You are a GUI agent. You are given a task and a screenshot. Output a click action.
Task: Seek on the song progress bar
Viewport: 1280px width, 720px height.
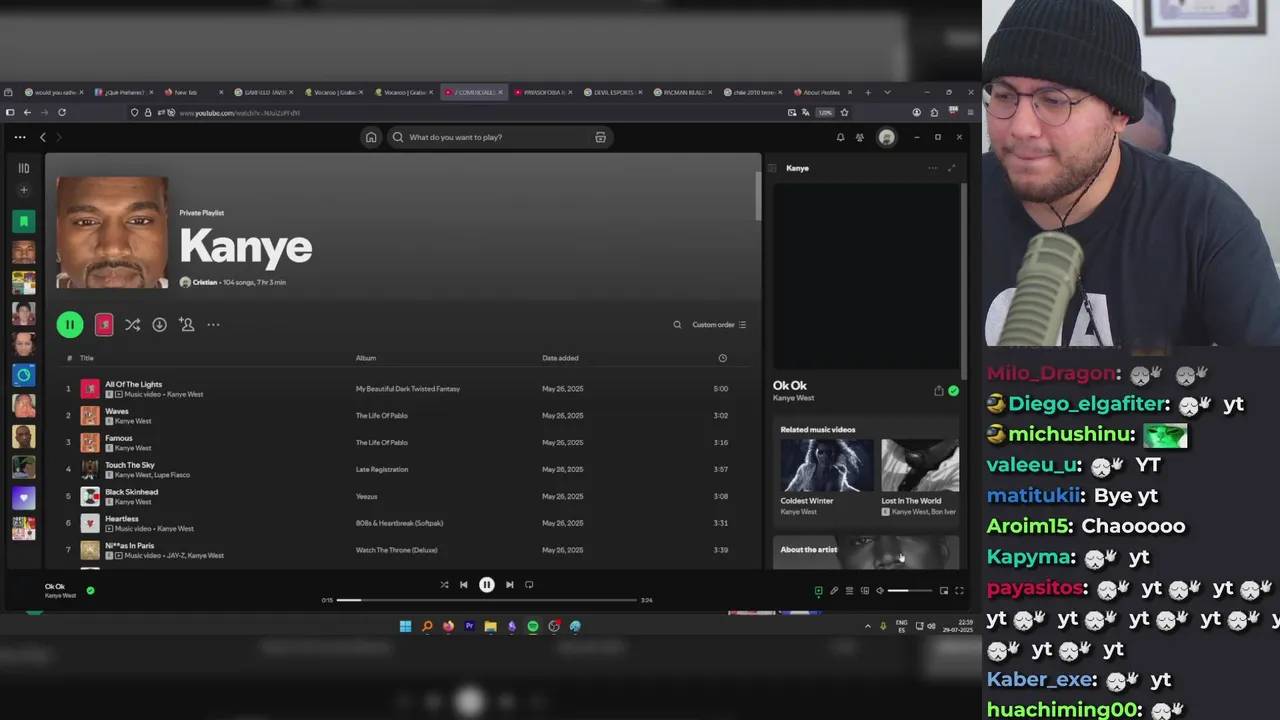(x=486, y=600)
